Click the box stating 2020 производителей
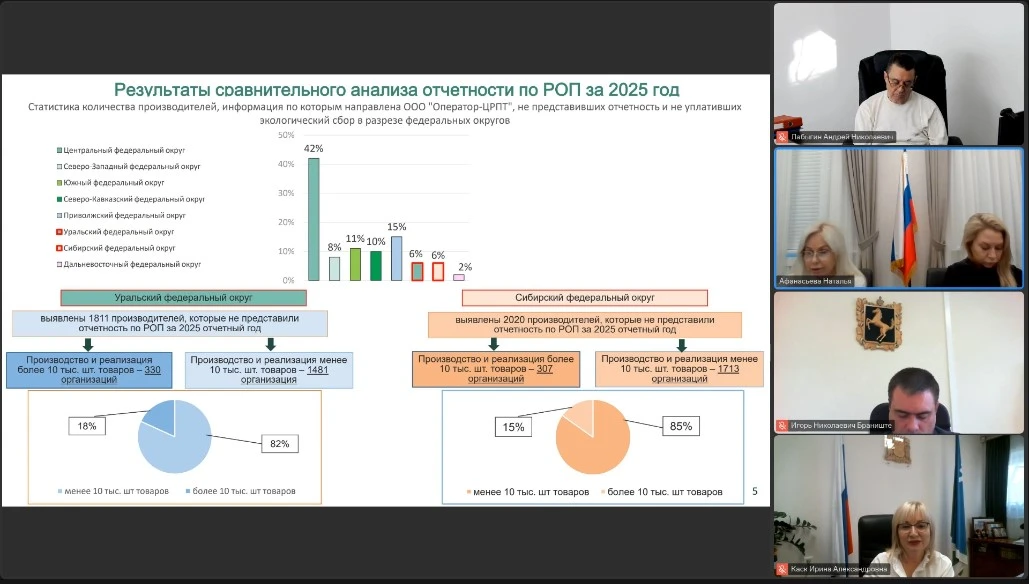1029x584 pixels. [x=585, y=325]
